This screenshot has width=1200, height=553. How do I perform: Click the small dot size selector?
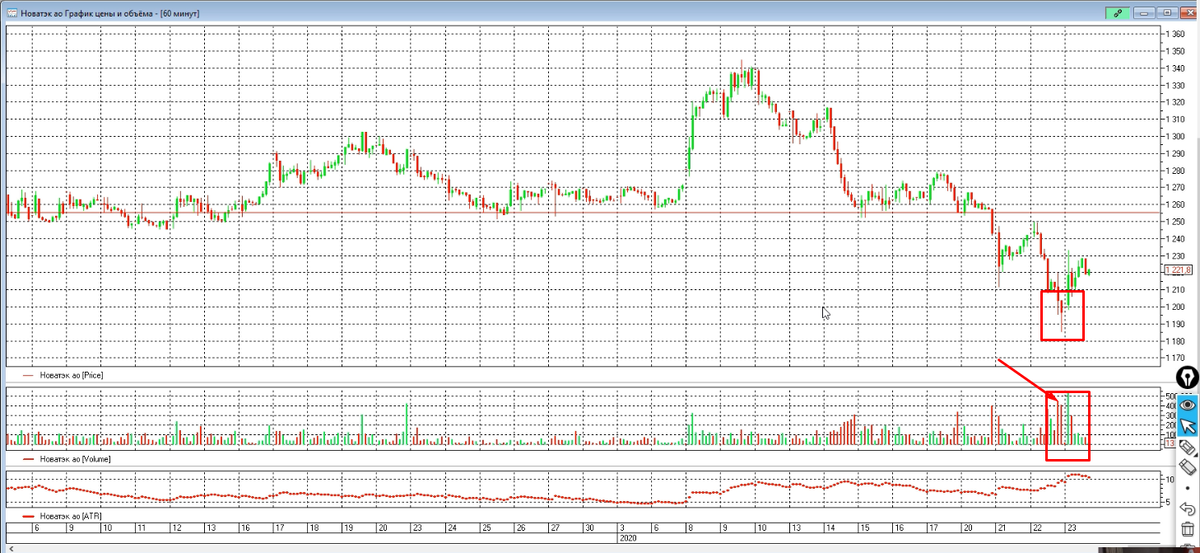(x=1187, y=488)
